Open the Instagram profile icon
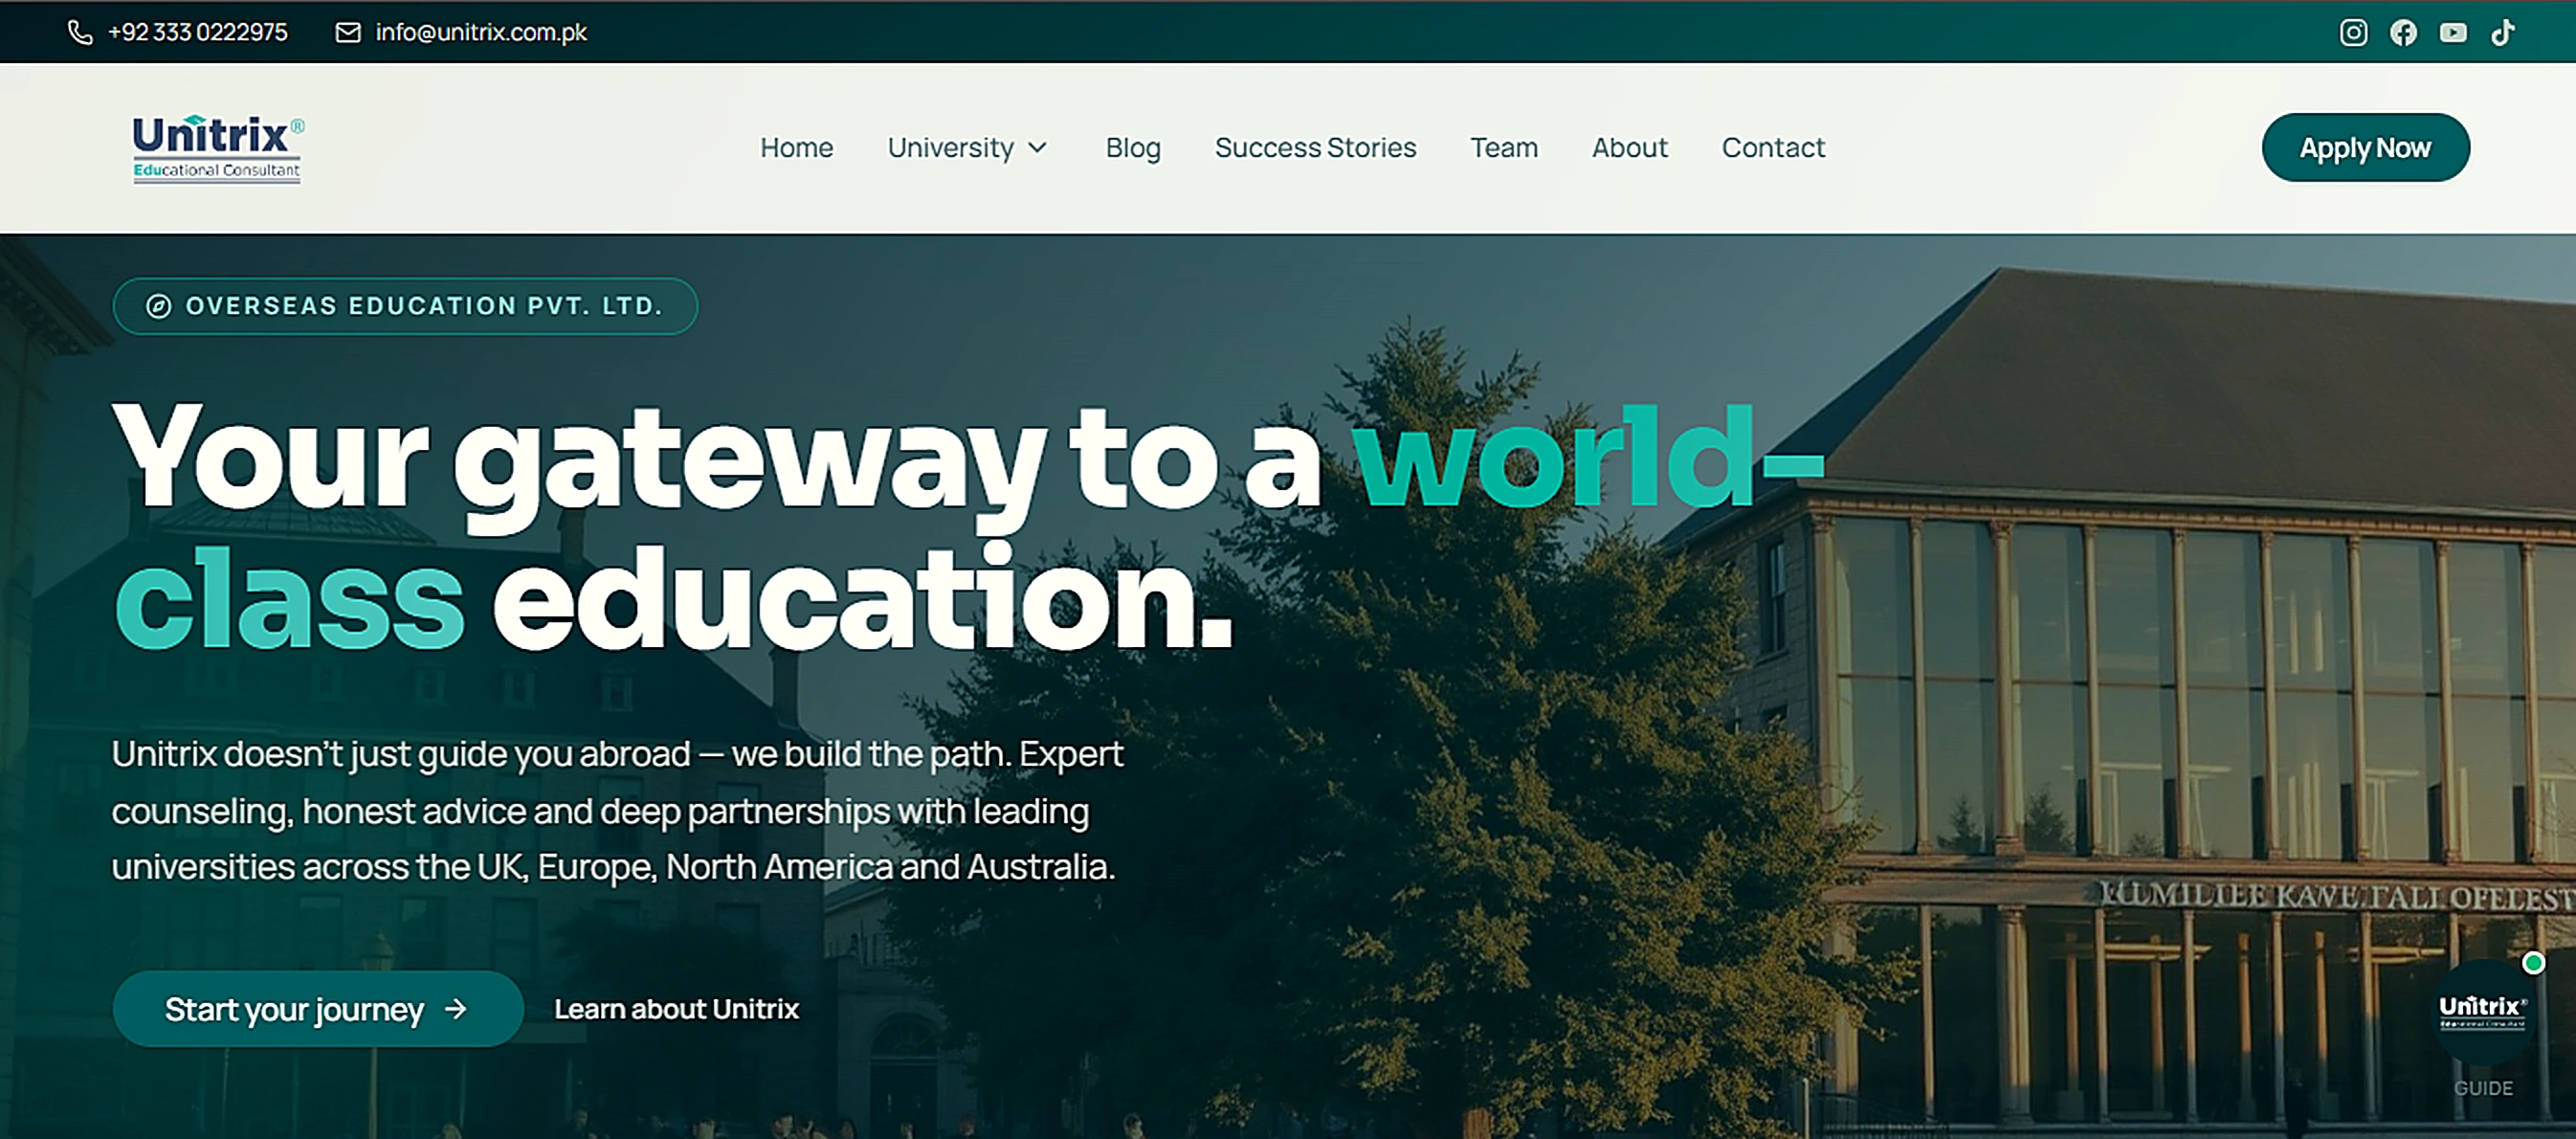The height and width of the screenshot is (1139, 2576). (x=2353, y=33)
